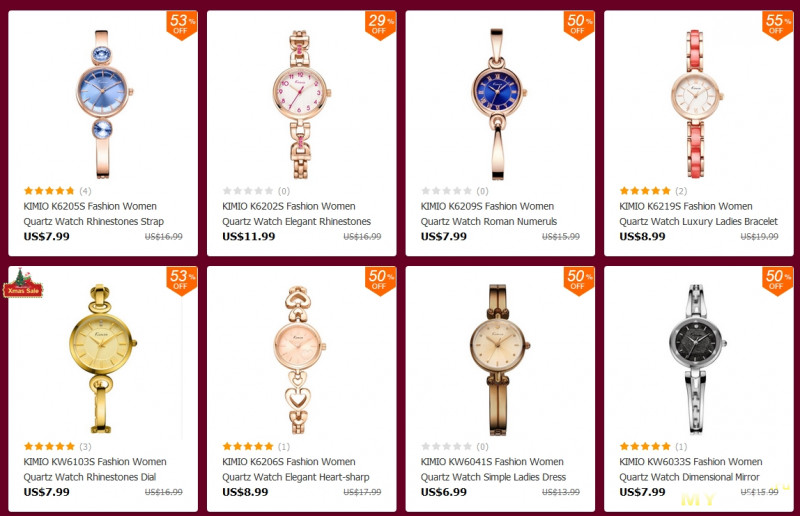Open the gold KIMIO KW6103S watch image
The width and height of the screenshot is (800, 516).
point(102,359)
